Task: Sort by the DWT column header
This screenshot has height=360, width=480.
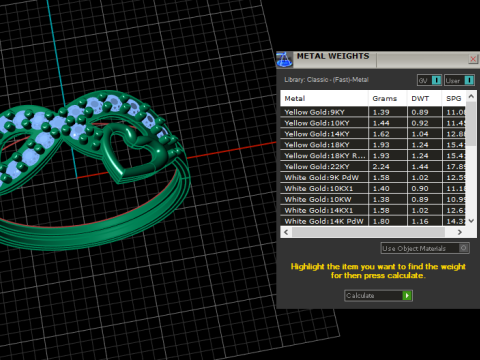Action: 424,98
